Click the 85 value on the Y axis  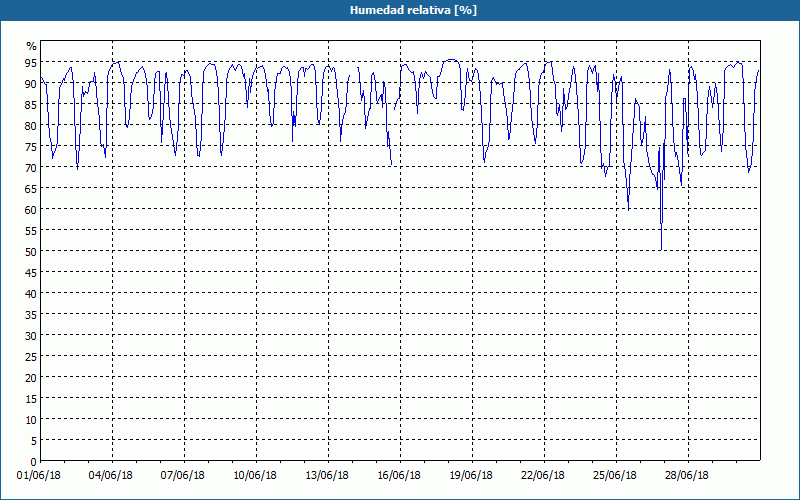tap(31, 105)
